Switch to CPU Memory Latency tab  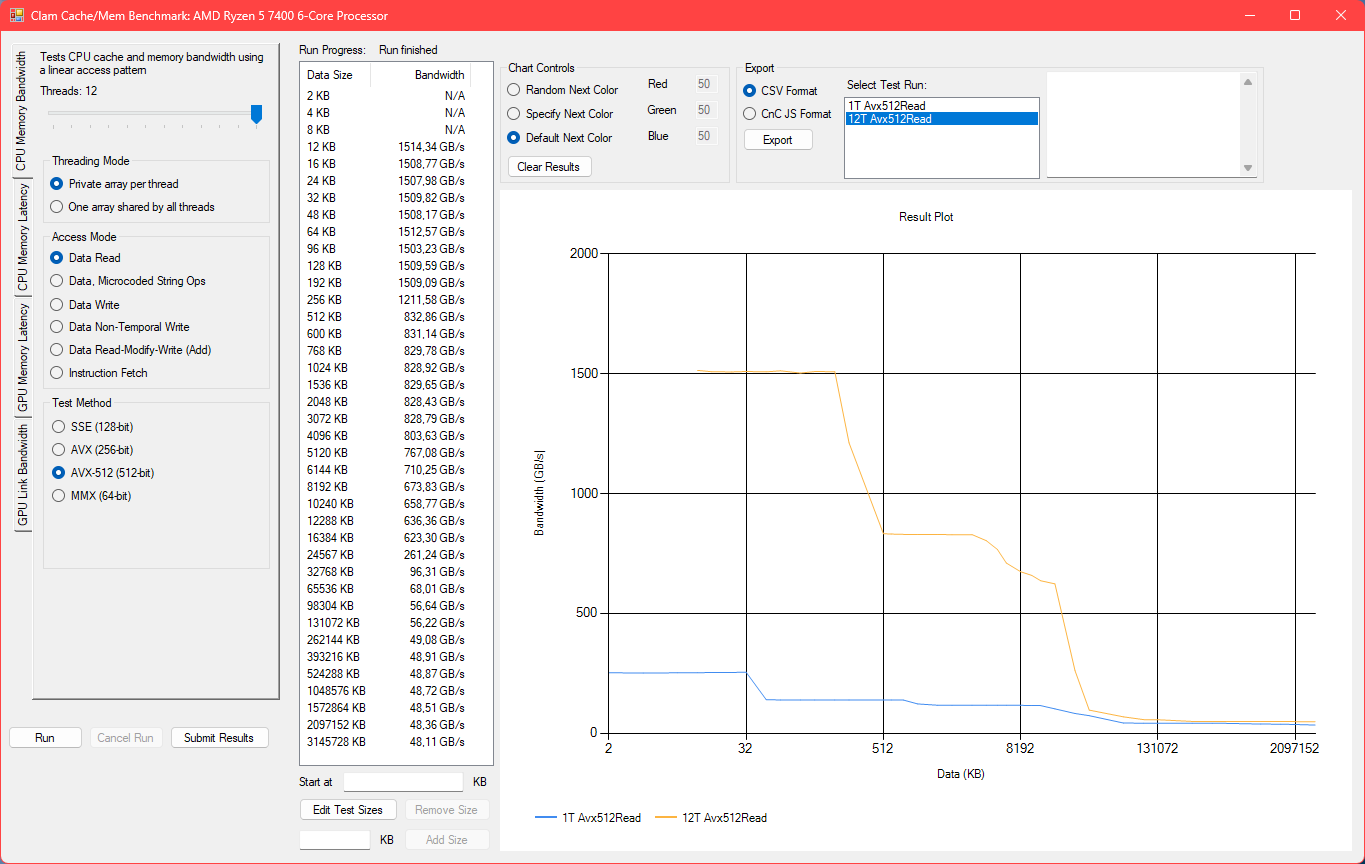[22, 238]
